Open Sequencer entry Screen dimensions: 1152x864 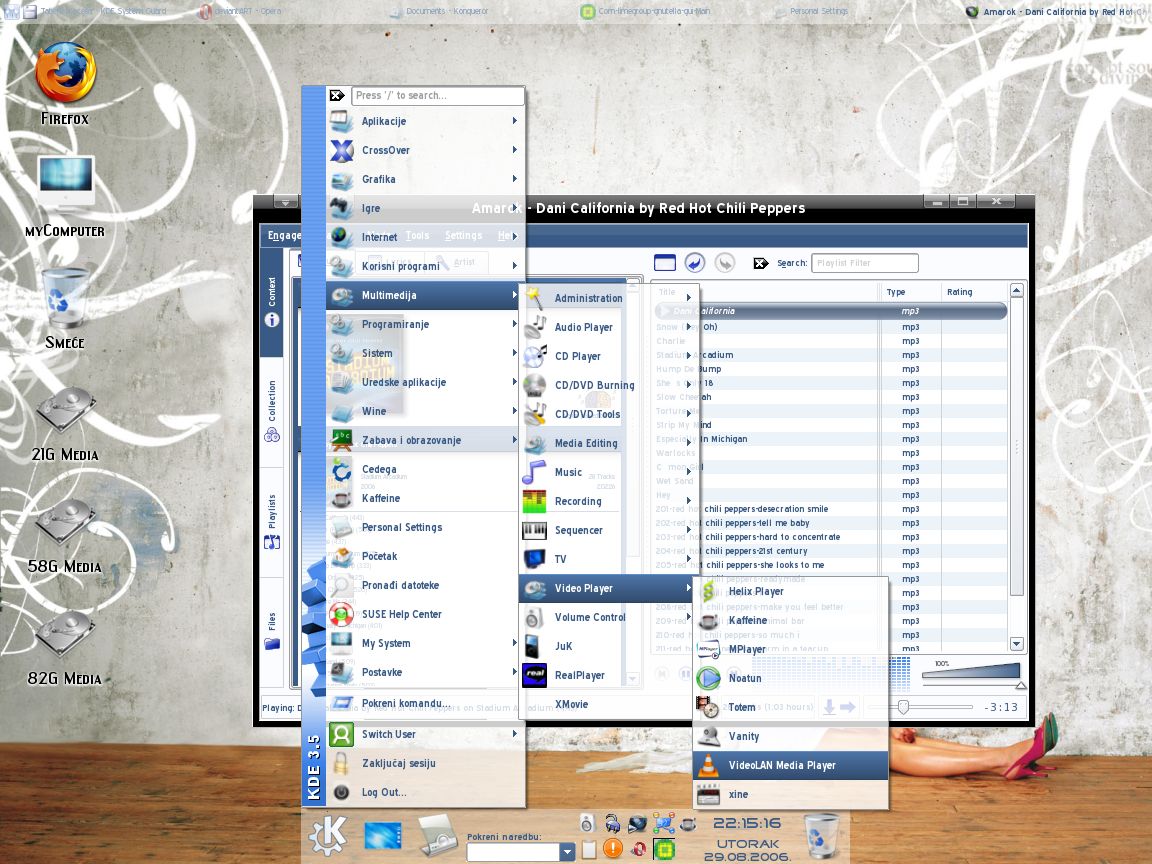[x=607, y=530]
